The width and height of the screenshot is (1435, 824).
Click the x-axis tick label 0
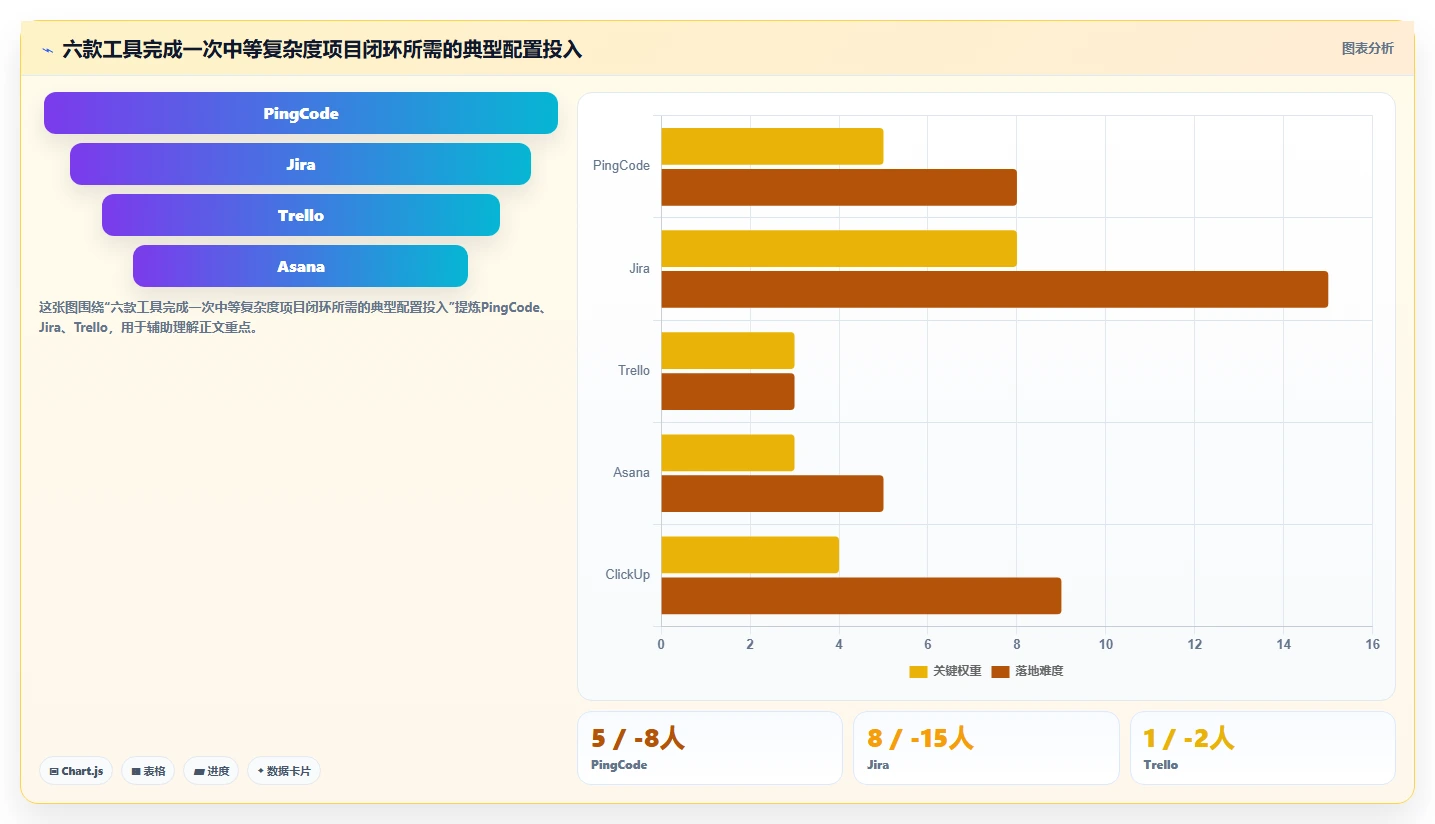[x=661, y=644]
